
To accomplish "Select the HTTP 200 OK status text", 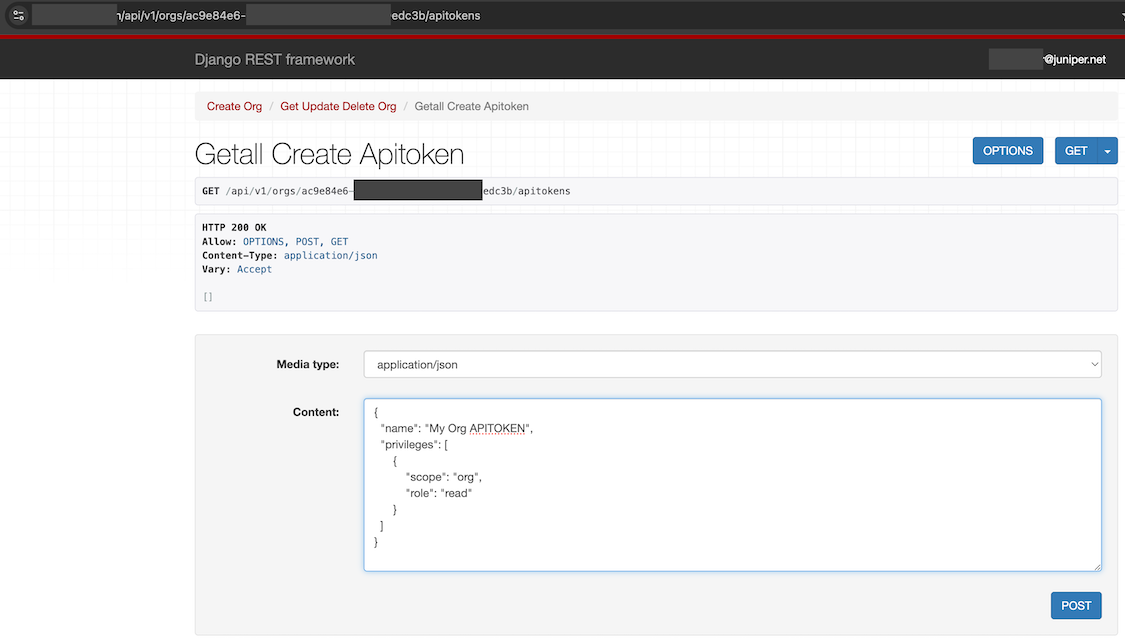I will pyautogui.click(x=234, y=227).
